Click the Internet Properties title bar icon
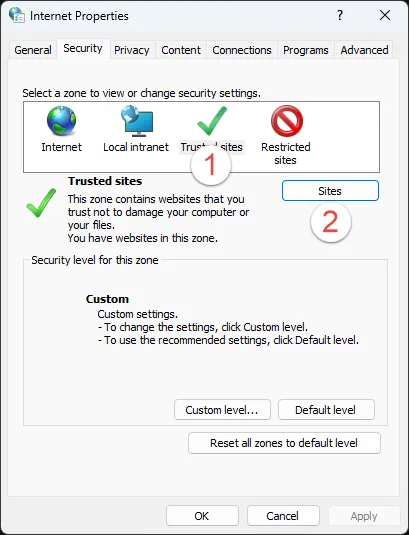Viewport: 409px width, 535px height. point(17,15)
